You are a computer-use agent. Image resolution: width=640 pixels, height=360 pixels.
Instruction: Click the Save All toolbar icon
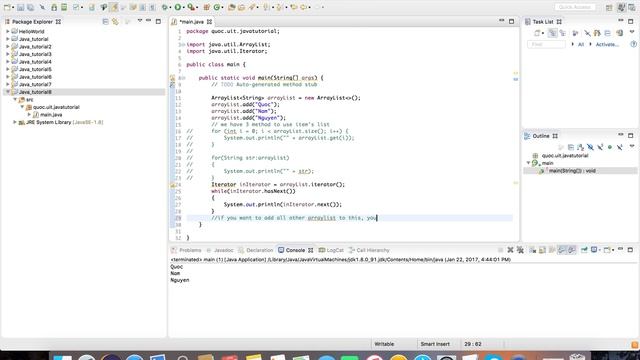(x=31, y=7)
